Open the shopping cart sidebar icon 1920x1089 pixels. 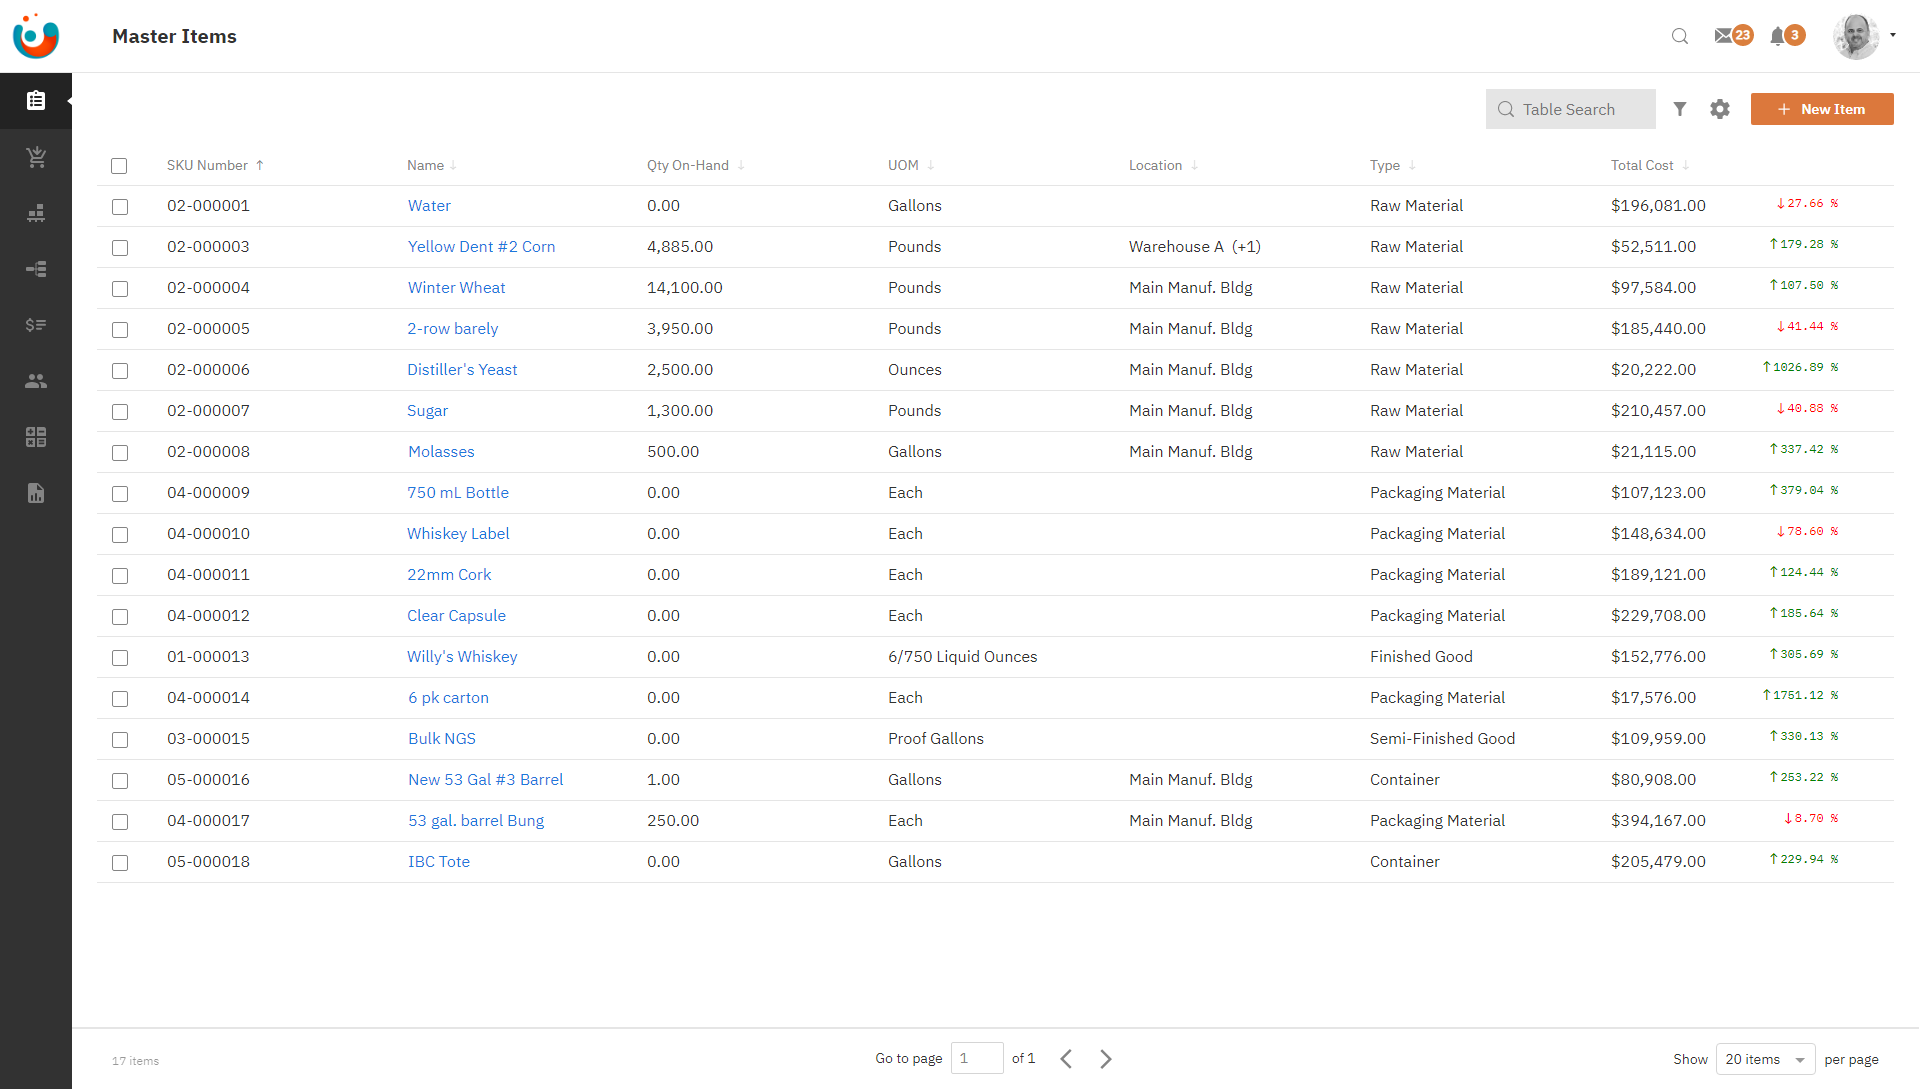[36, 157]
